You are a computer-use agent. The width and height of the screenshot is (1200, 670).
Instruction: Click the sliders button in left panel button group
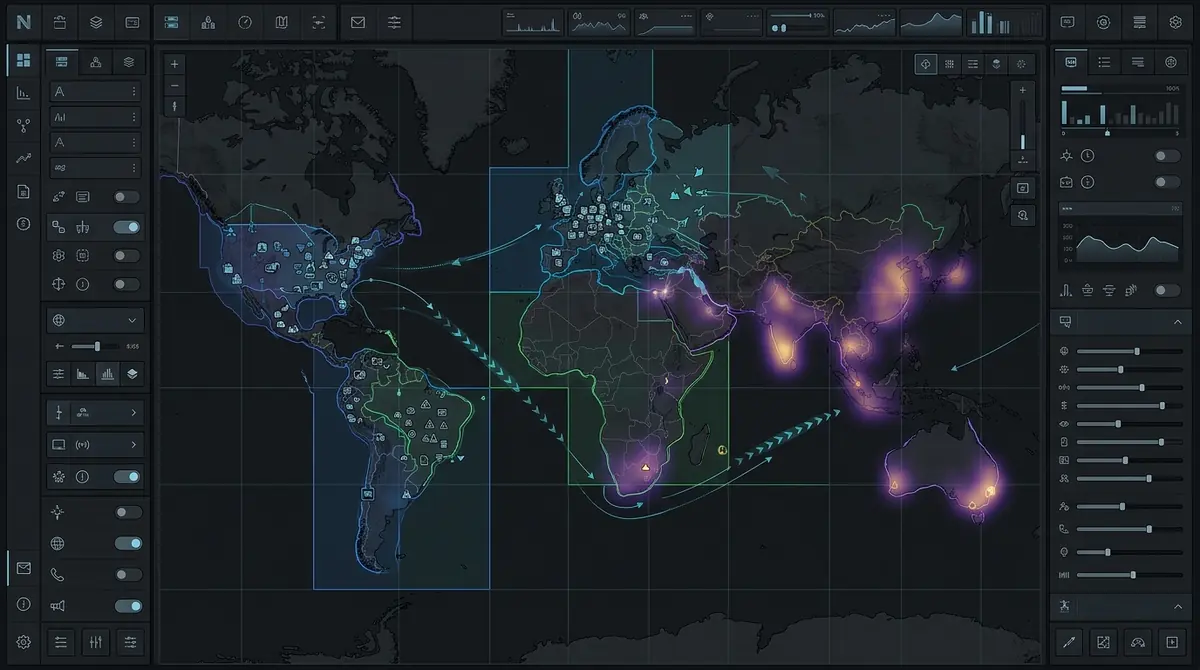tap(59, 373)
